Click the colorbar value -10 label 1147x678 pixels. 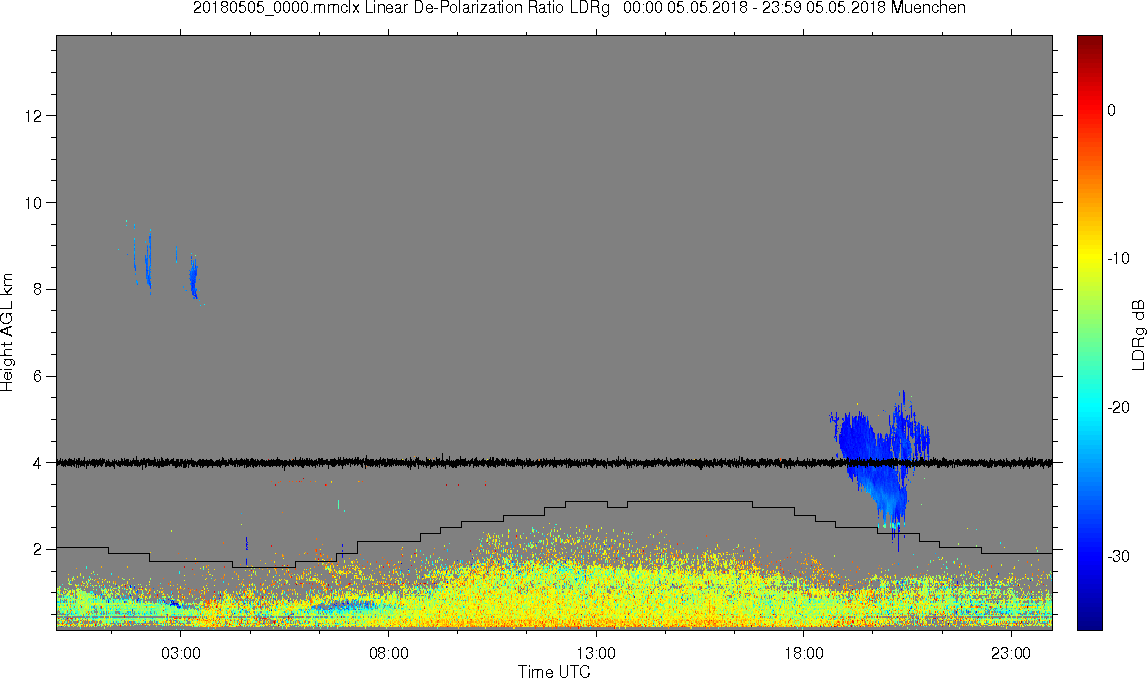(x=1118, y=258)
